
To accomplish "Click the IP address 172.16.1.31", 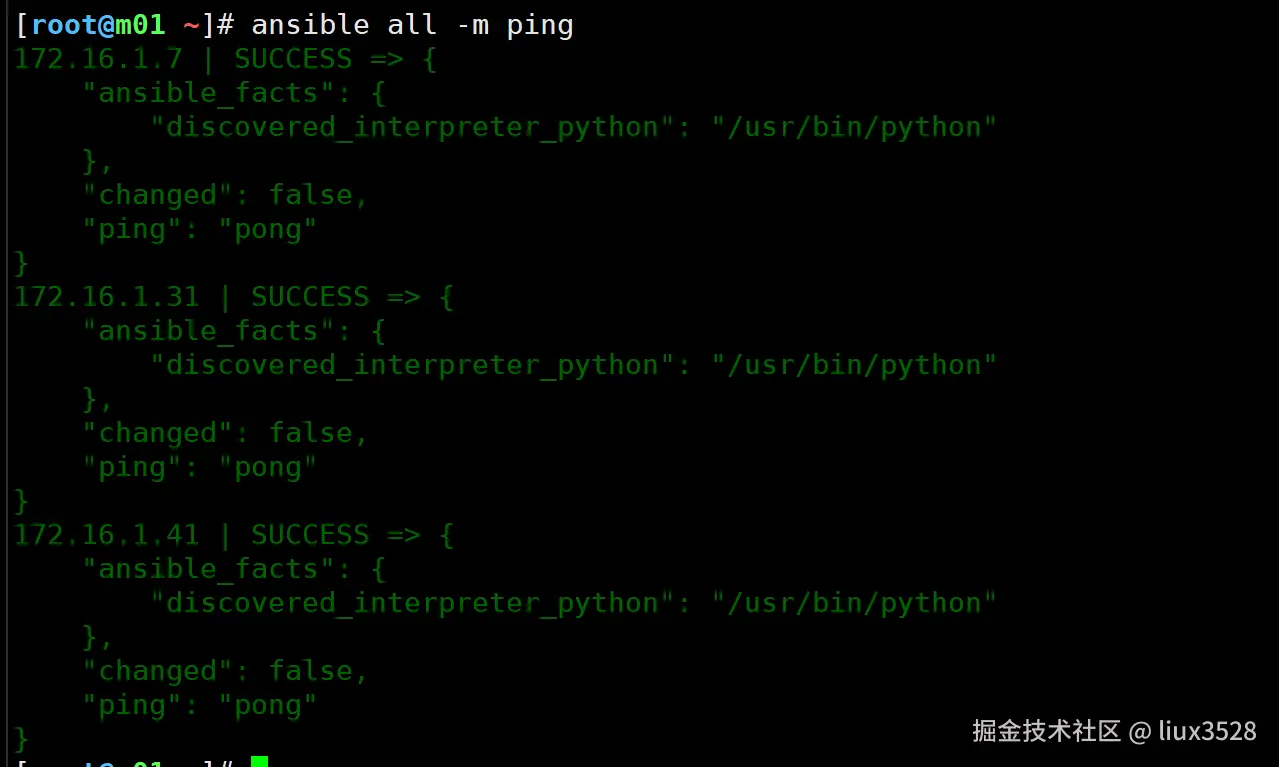I will [106, 297].
